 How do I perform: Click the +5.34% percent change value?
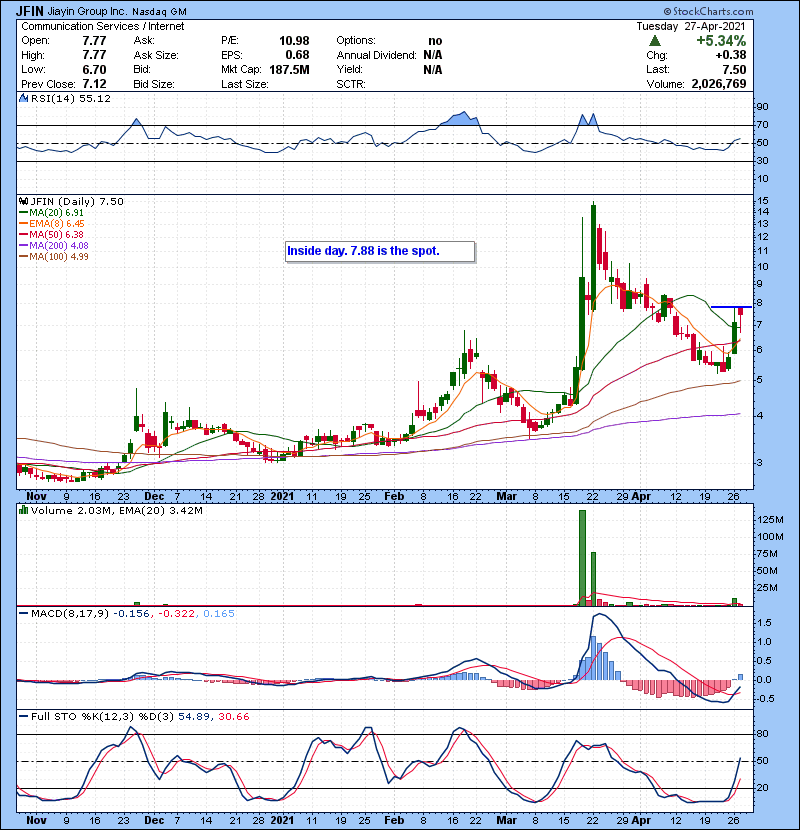[x=721, y=41]
